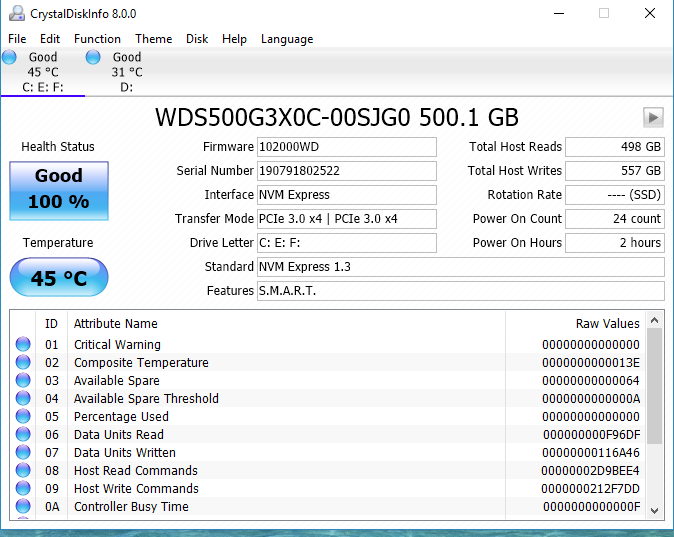Screen dimensions: 674x537
Task: Click the Power On Count value 24 count
Action: 615,219
